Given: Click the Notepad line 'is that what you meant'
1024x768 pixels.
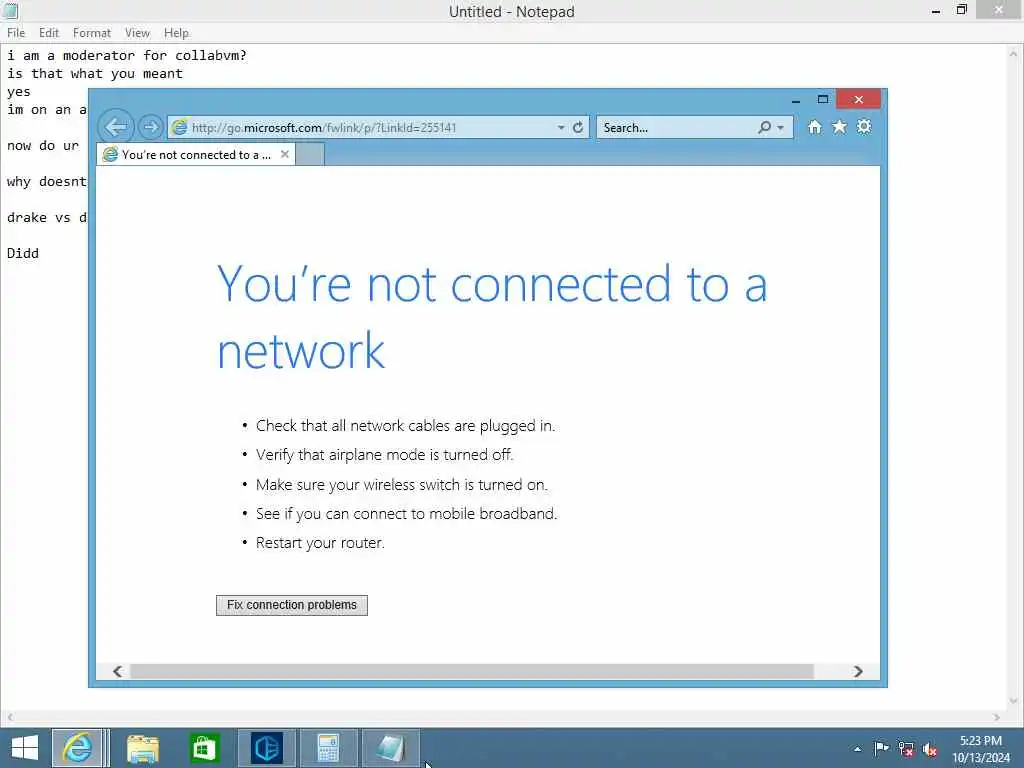Looking at the screenshot, I should (95, 74).
